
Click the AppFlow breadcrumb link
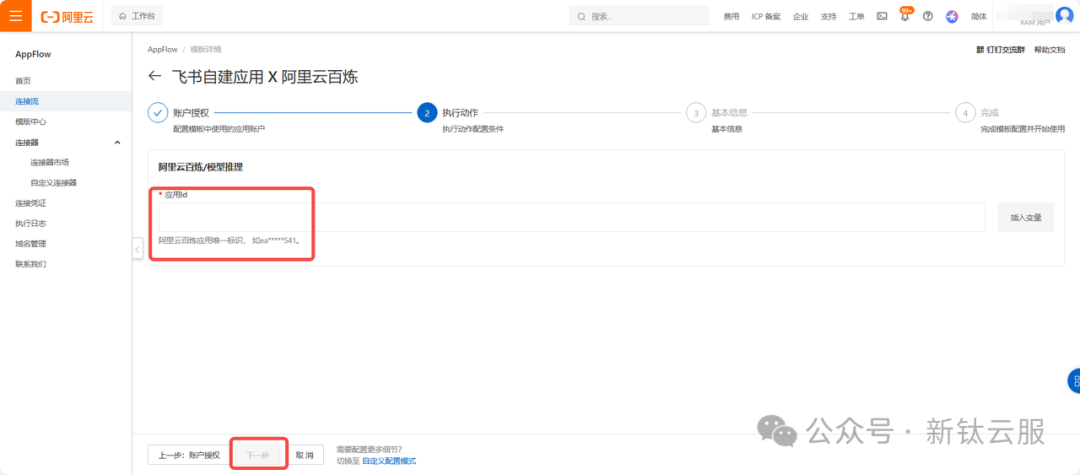click(163, 50)
